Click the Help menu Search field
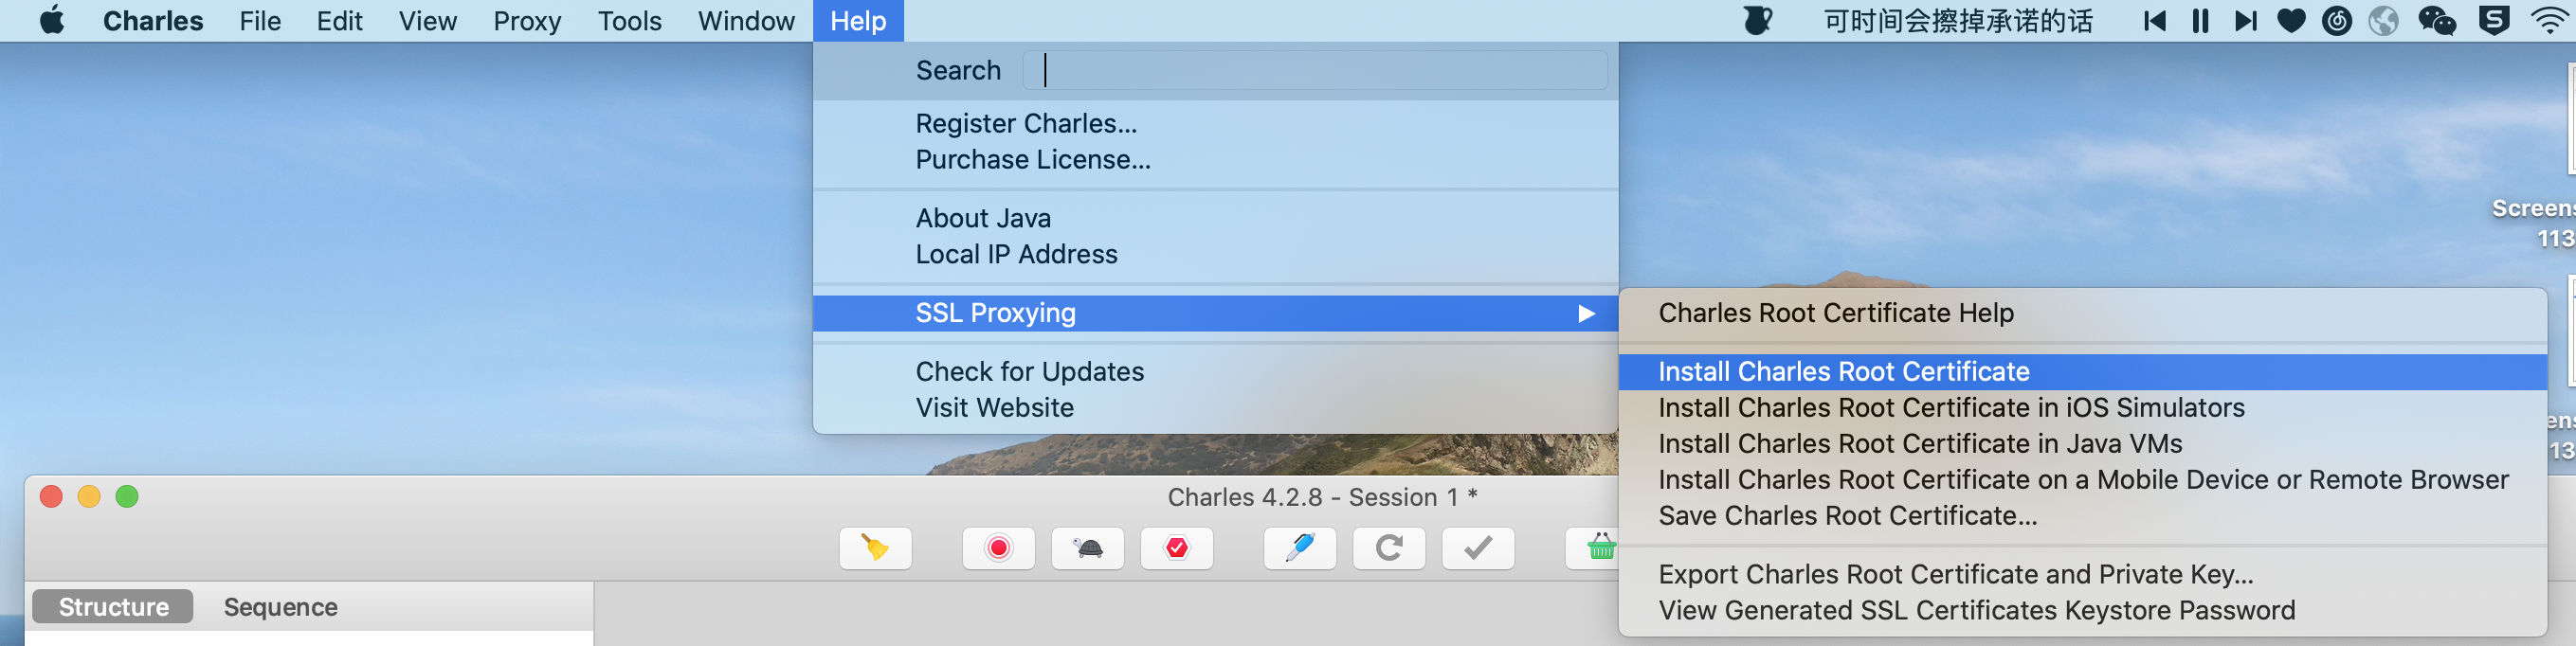The height and width of the screenshot is (646, 2576). tap(1314, 70)
